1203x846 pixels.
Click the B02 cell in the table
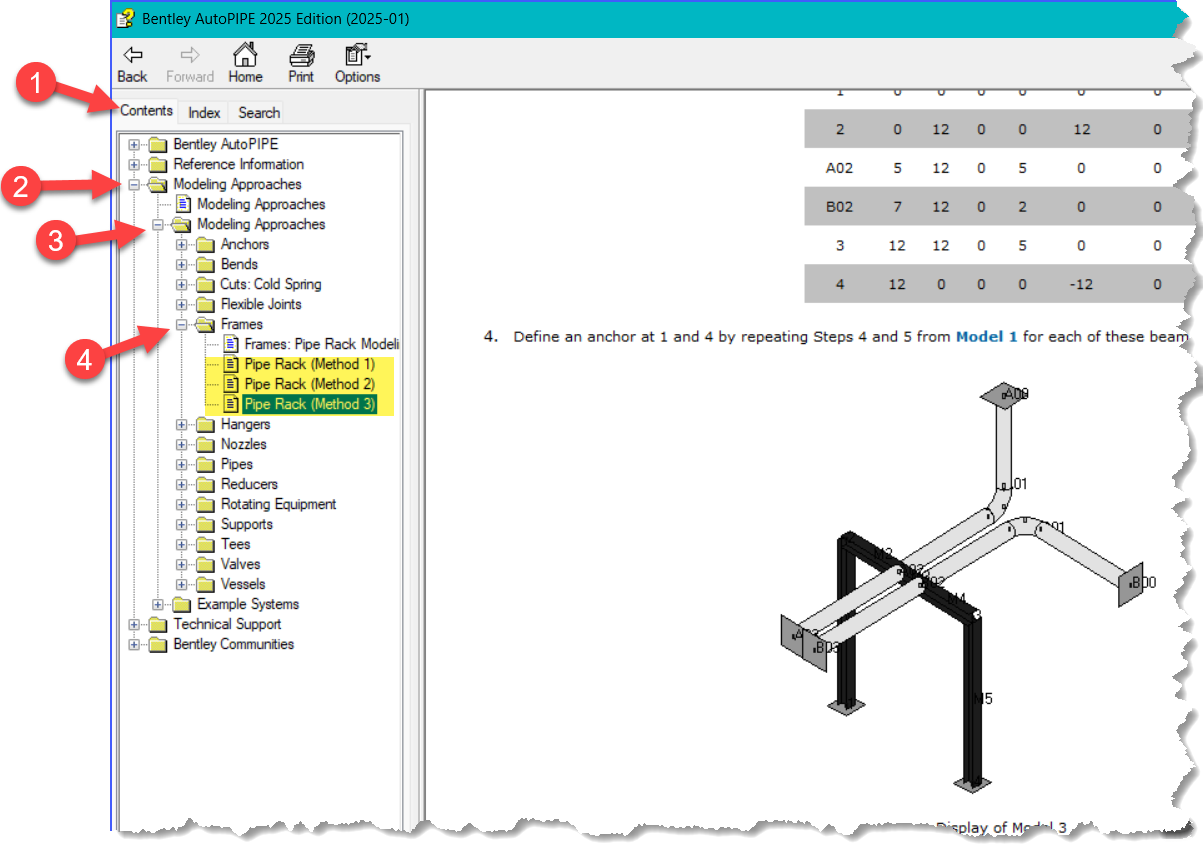(839, 207)
